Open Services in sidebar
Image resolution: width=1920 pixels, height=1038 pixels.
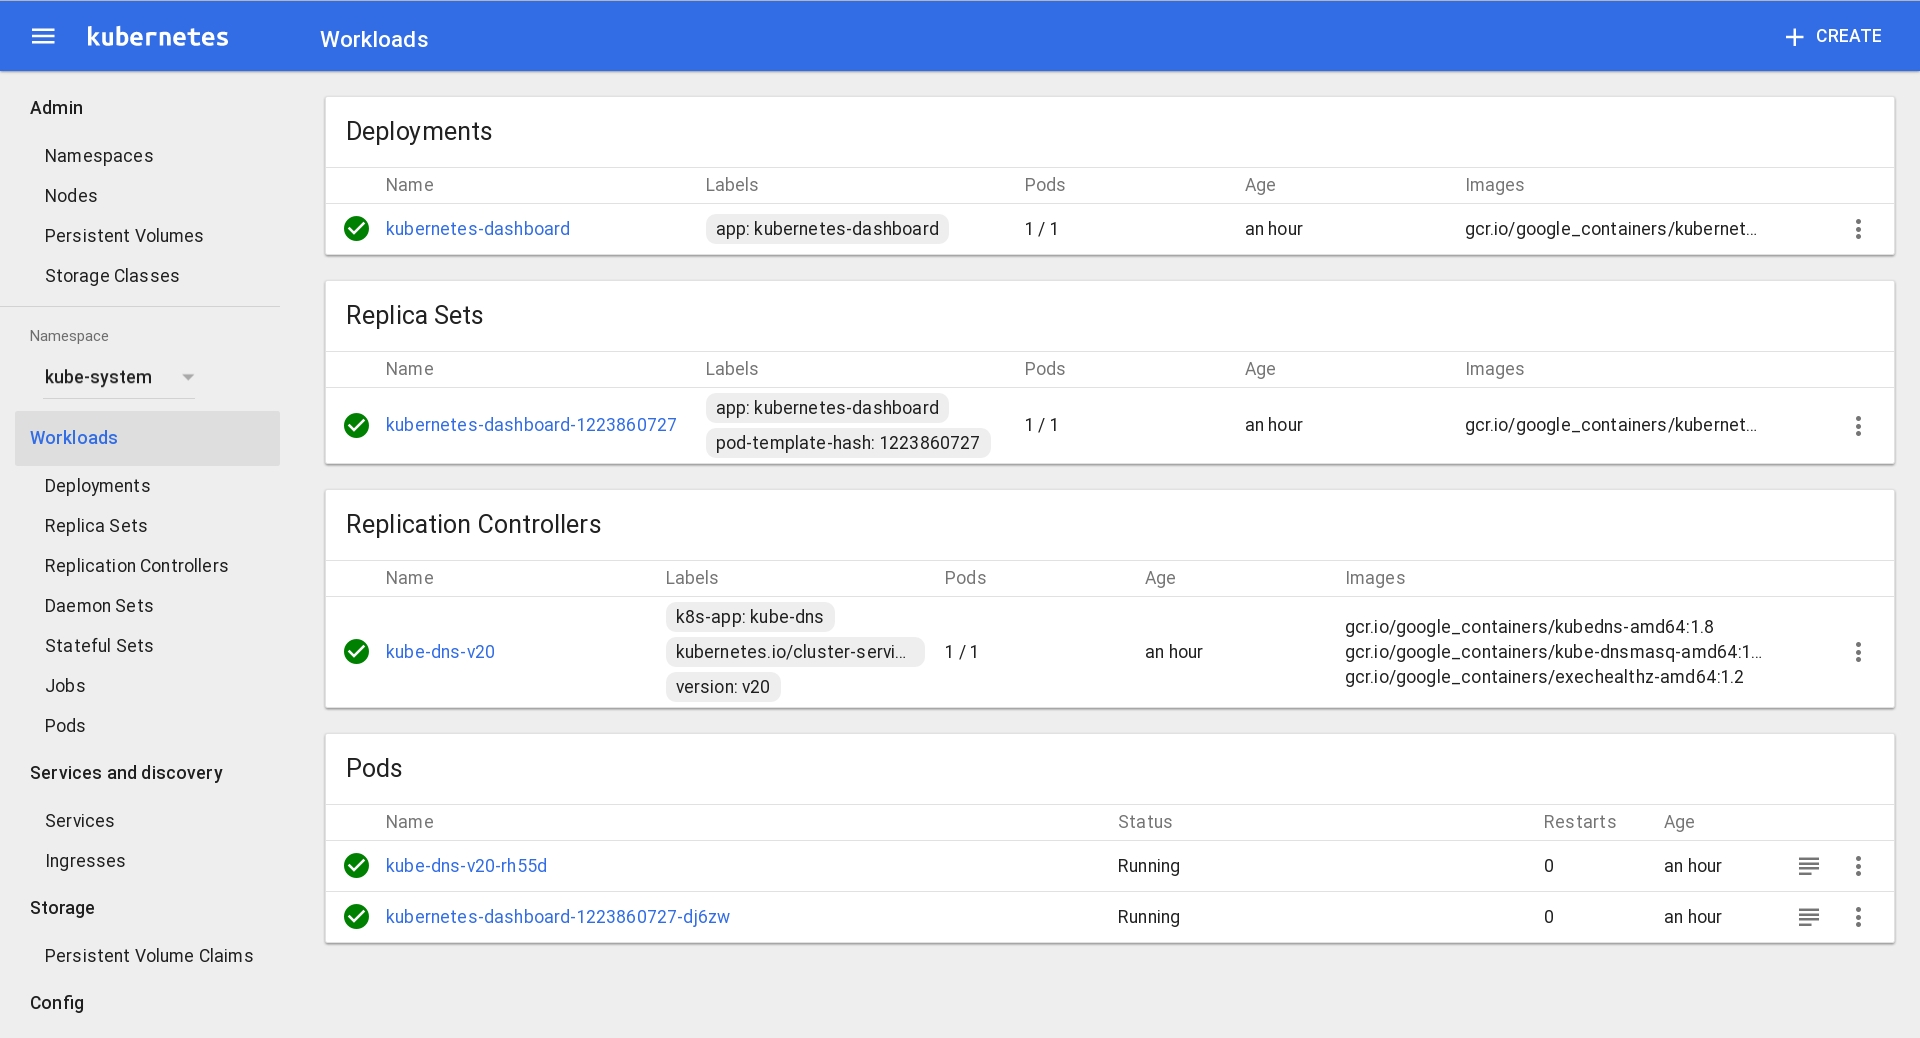click(80, 821)
